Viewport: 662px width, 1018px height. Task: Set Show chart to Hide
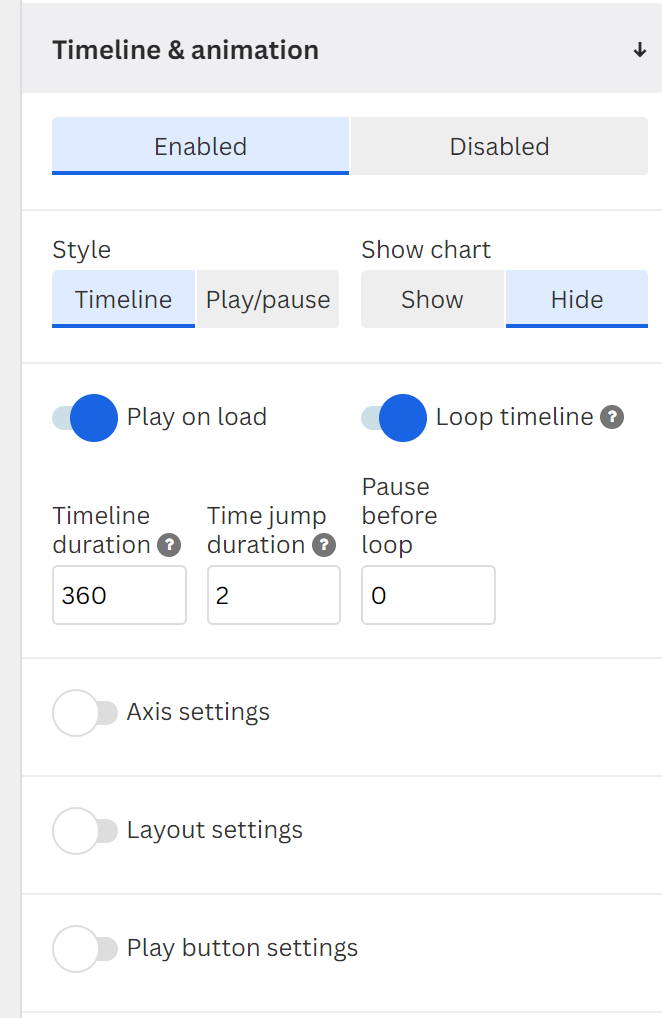coord(577,299)
